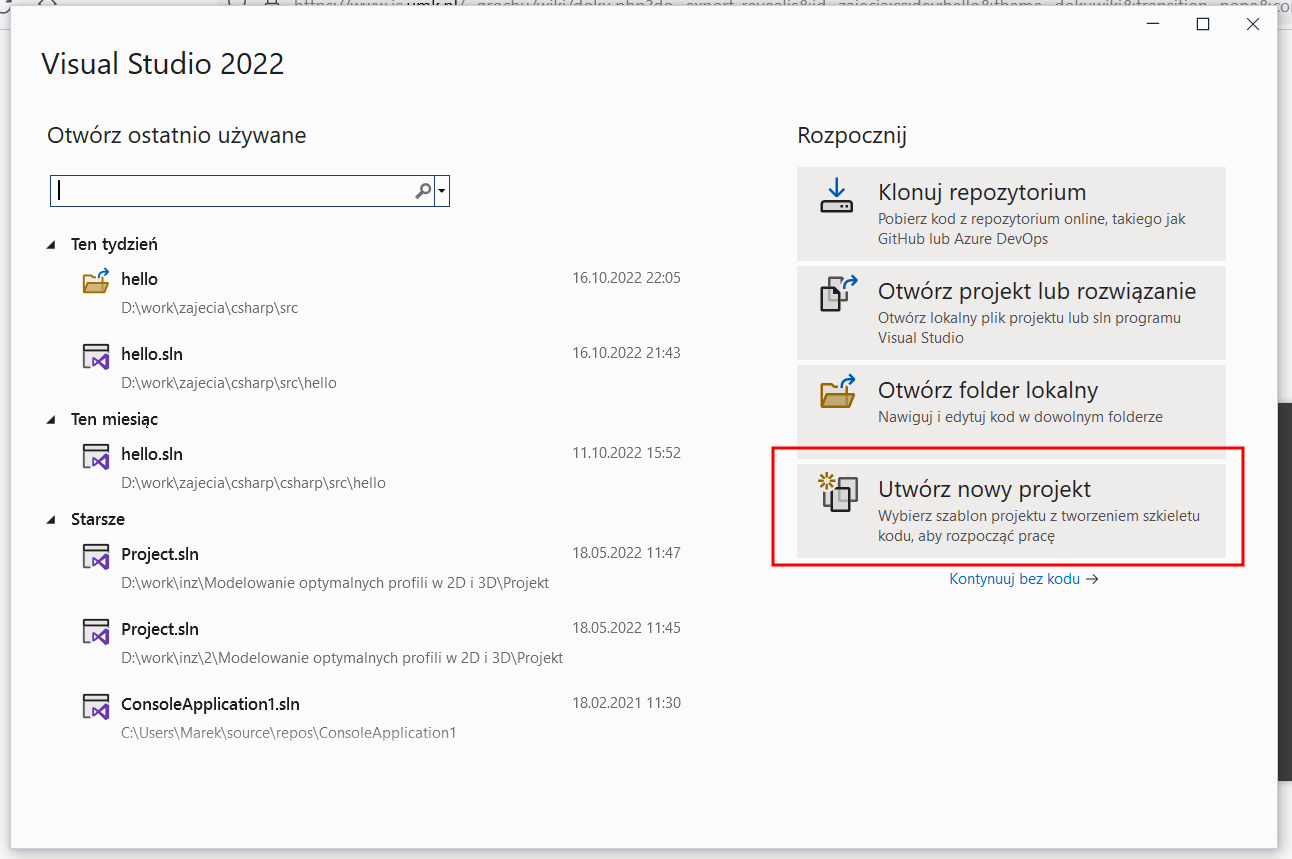
Task: Click the Utwórz nowy projekt icon
Action: pyautogui.click(x=838, y=493)
